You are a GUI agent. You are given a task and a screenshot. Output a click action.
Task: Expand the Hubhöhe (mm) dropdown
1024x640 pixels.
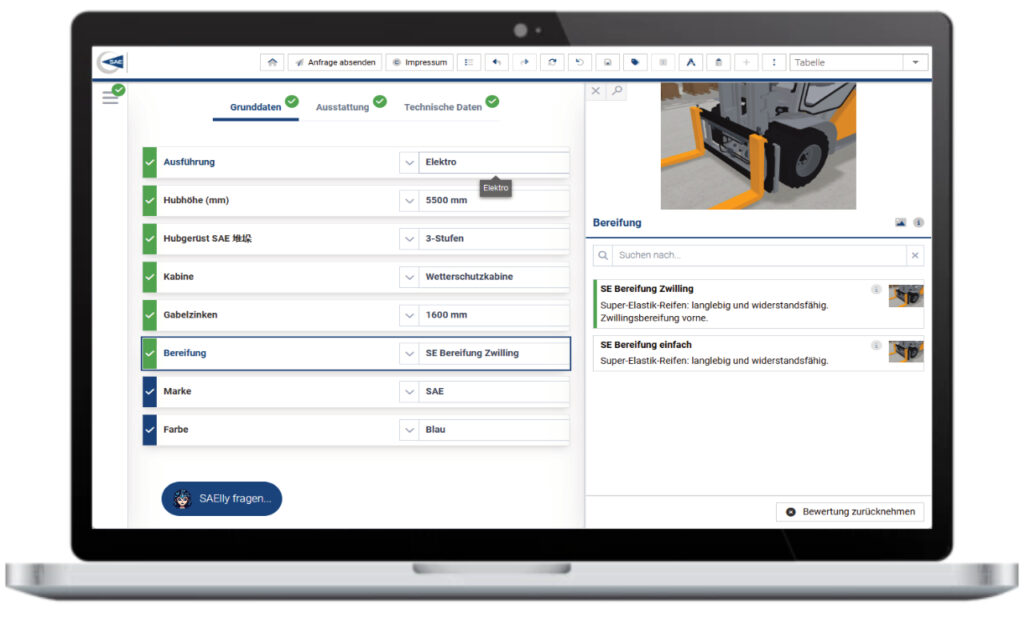(x=409, y=200)
